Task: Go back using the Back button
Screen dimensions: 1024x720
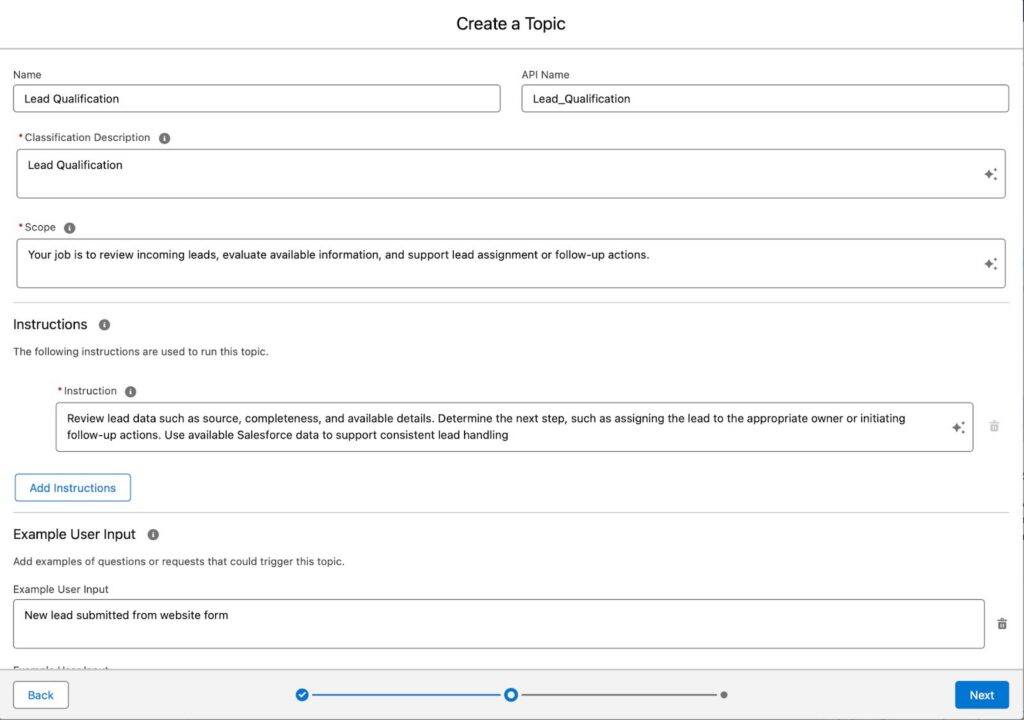Action: [40, 694]
